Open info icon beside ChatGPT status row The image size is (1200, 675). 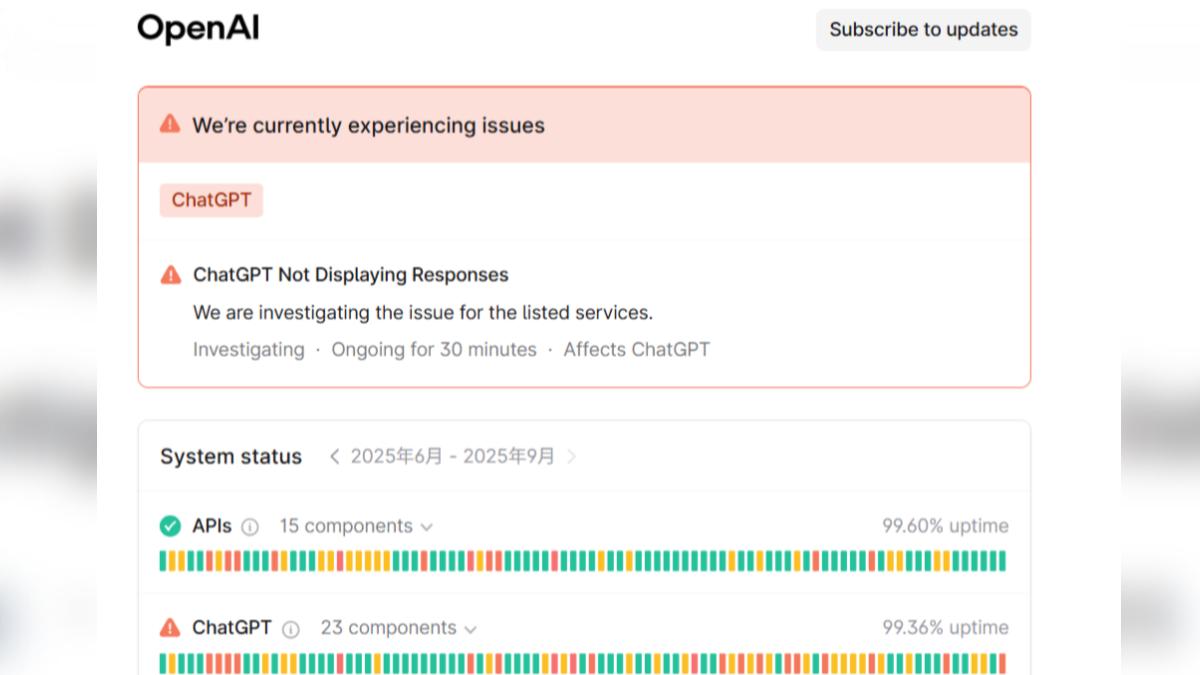coord(290,629)
